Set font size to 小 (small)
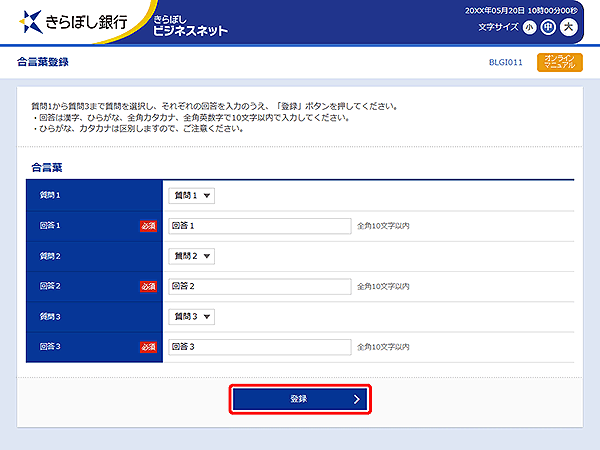Image resolution: width=600 pixels, height=450 pixels. tap(530, 27)
